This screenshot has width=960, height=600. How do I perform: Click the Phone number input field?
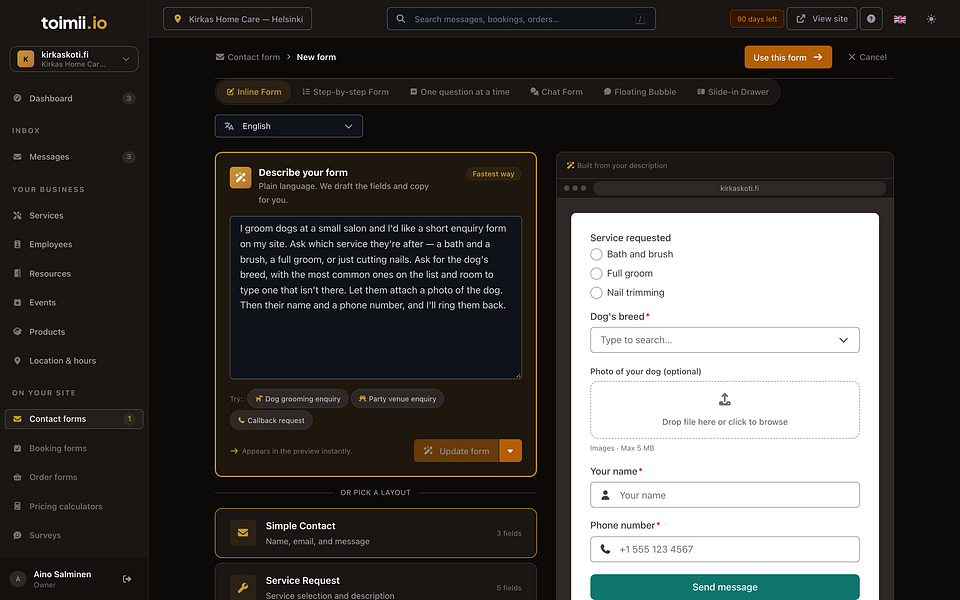[724, 549]
